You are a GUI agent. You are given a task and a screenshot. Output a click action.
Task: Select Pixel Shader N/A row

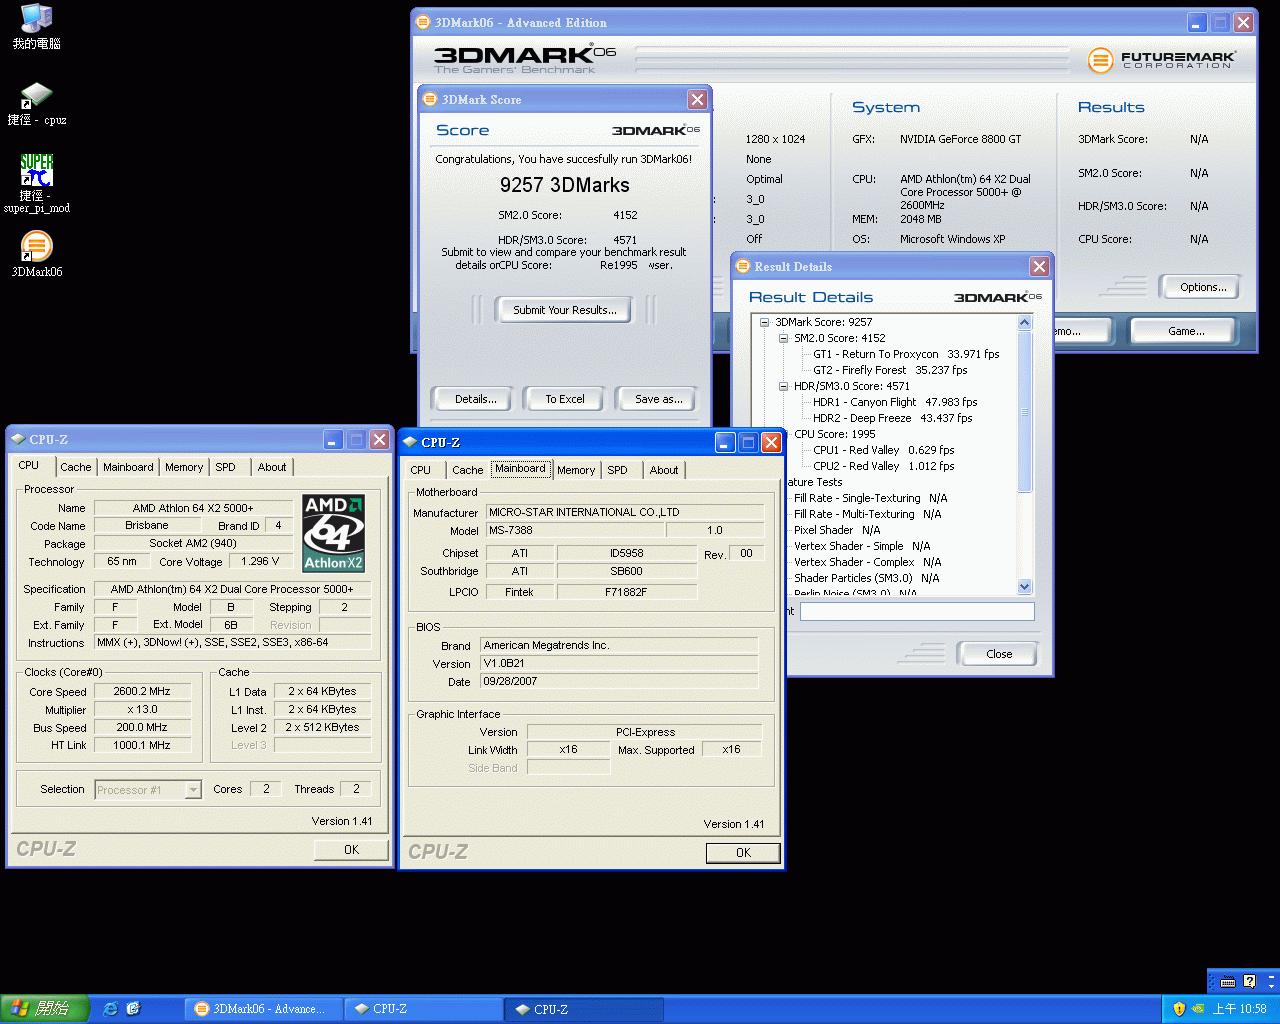click(x=837, y=530)
